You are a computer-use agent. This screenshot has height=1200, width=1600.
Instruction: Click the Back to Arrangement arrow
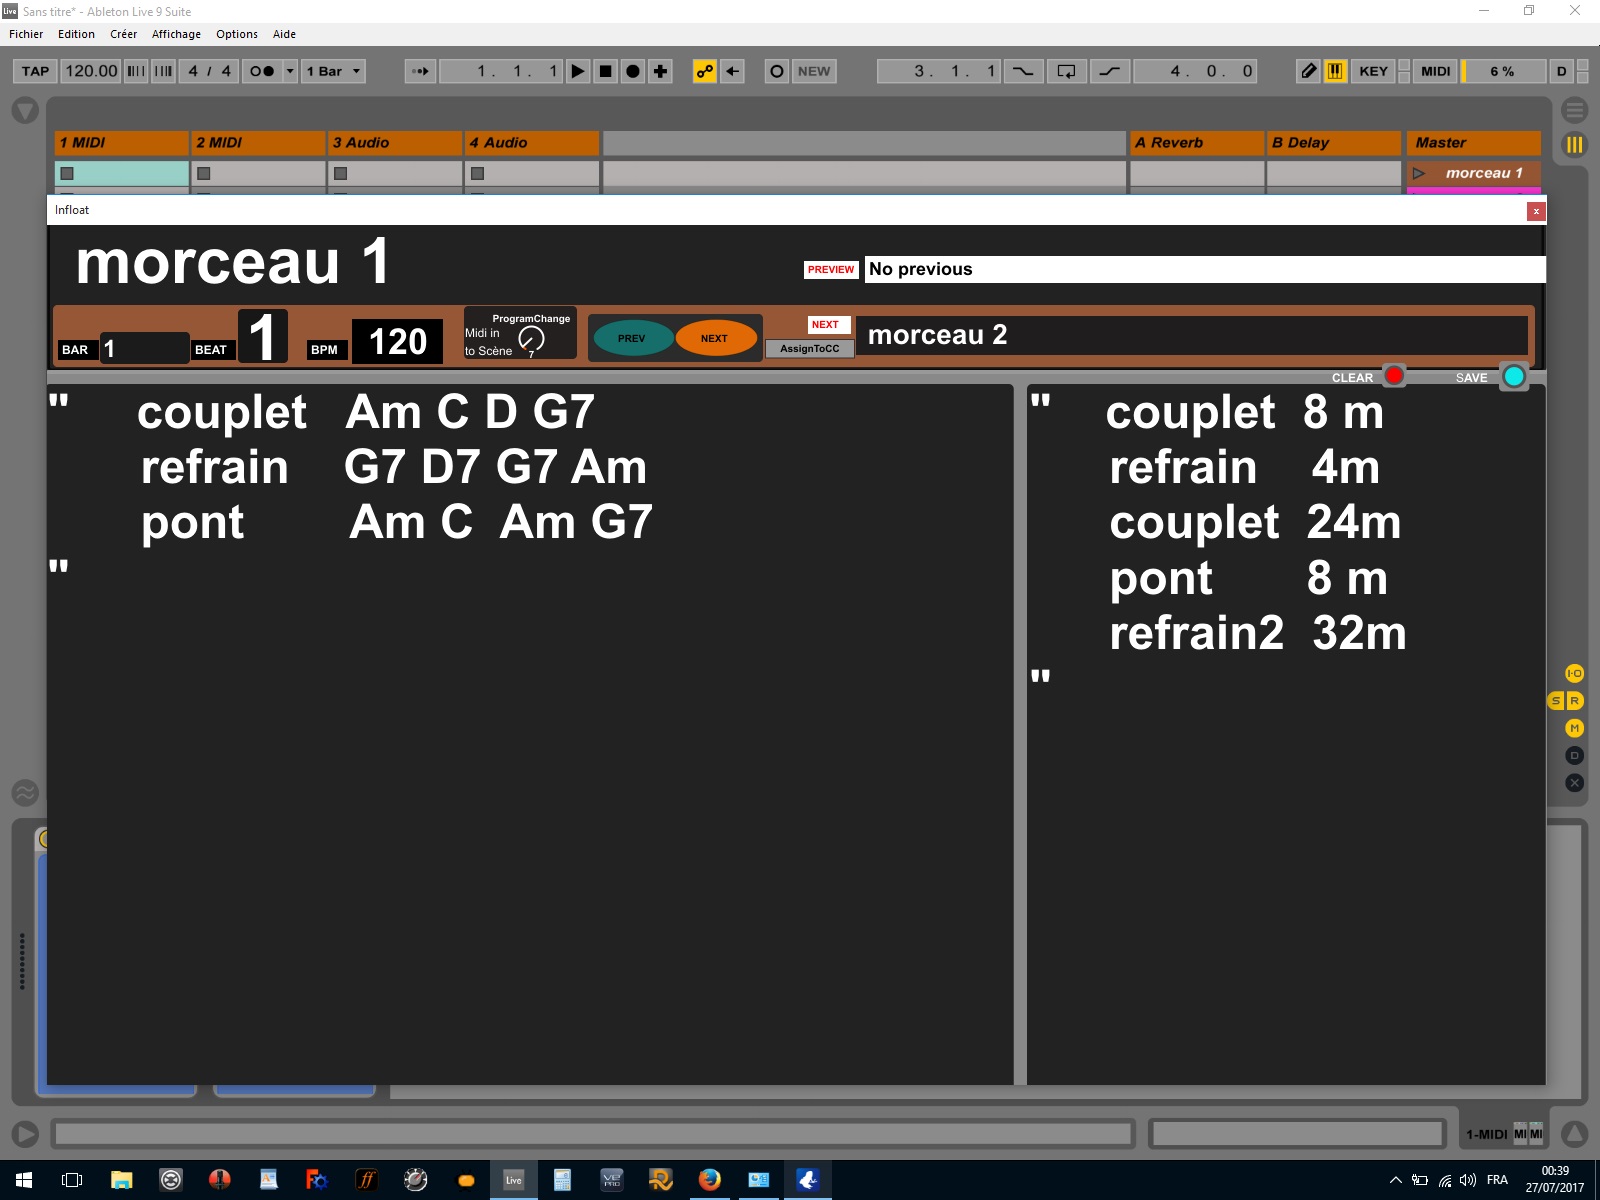click(733, 71)
